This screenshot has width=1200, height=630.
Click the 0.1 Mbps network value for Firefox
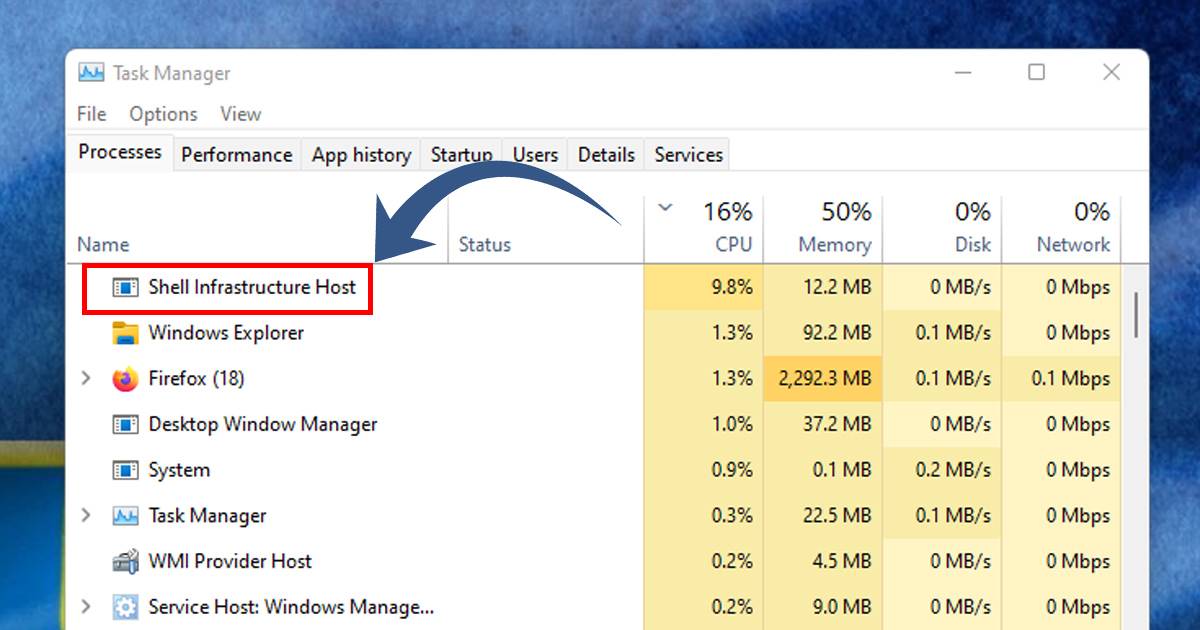tap(1070, 378)
